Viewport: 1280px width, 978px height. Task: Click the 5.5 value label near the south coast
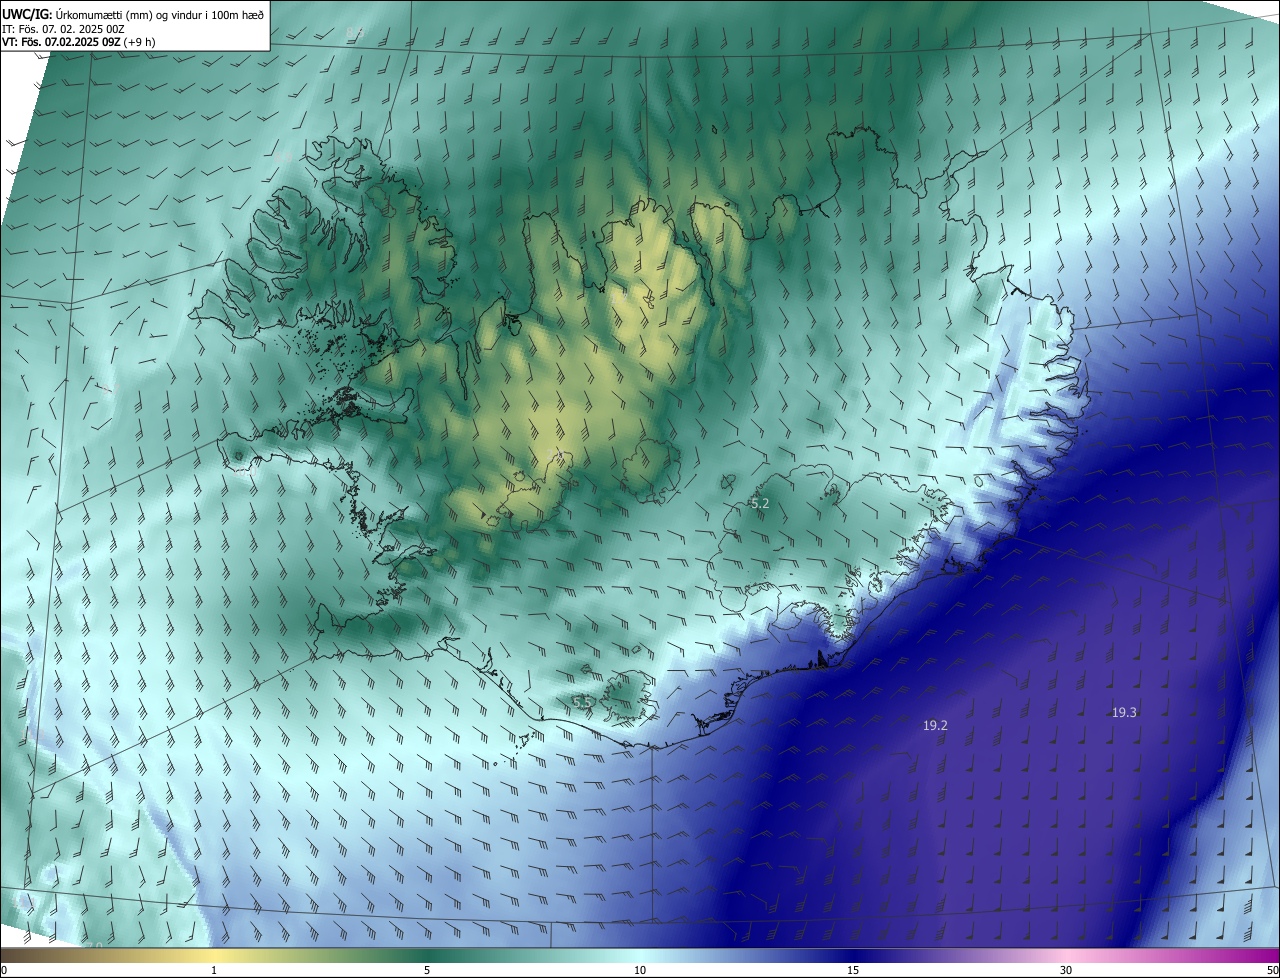[582, 703]
